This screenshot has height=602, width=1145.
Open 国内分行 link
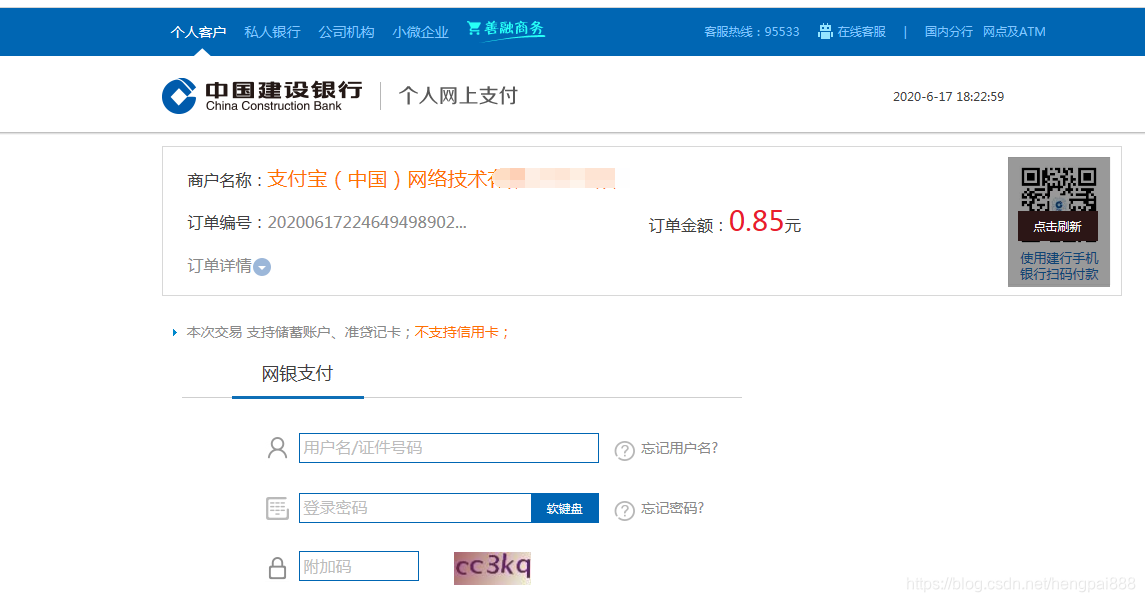pyautogui.click(x=949, y=31)
